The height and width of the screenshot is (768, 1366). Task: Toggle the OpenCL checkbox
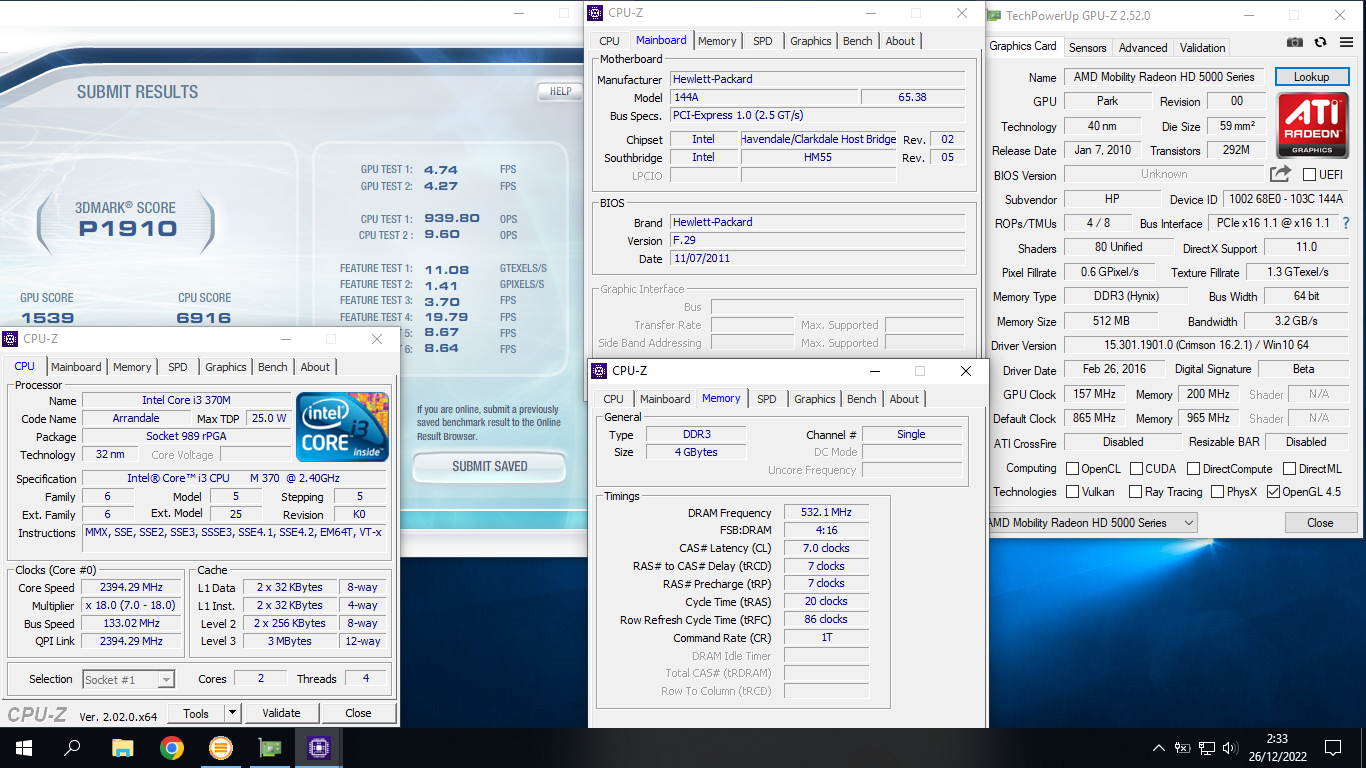(1072, 469)
